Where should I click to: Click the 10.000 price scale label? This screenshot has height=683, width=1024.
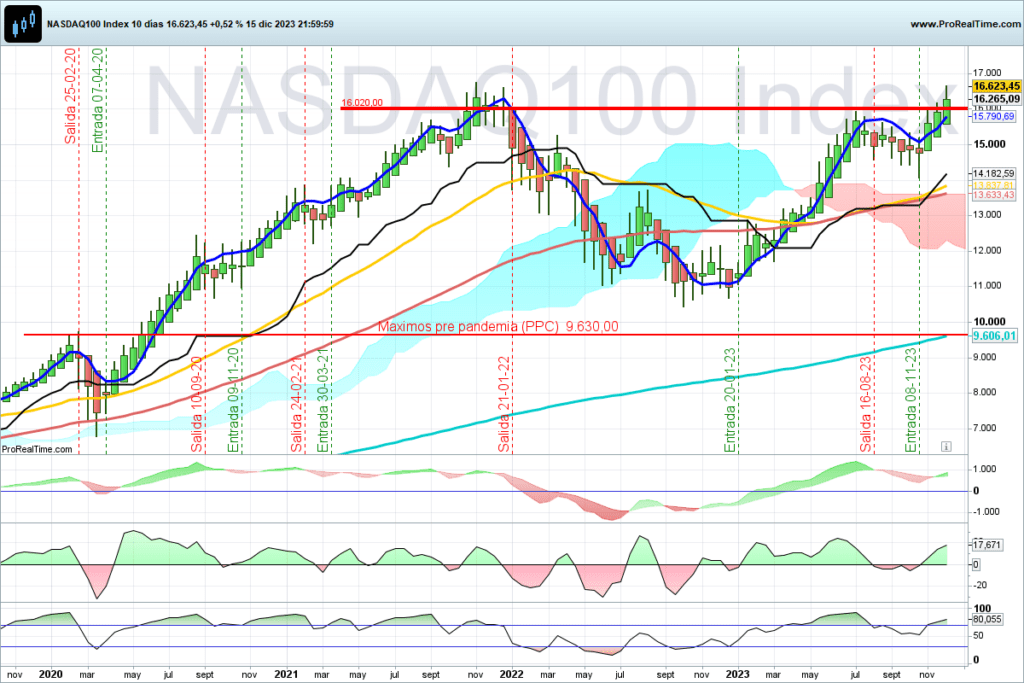tap(989, 321)
